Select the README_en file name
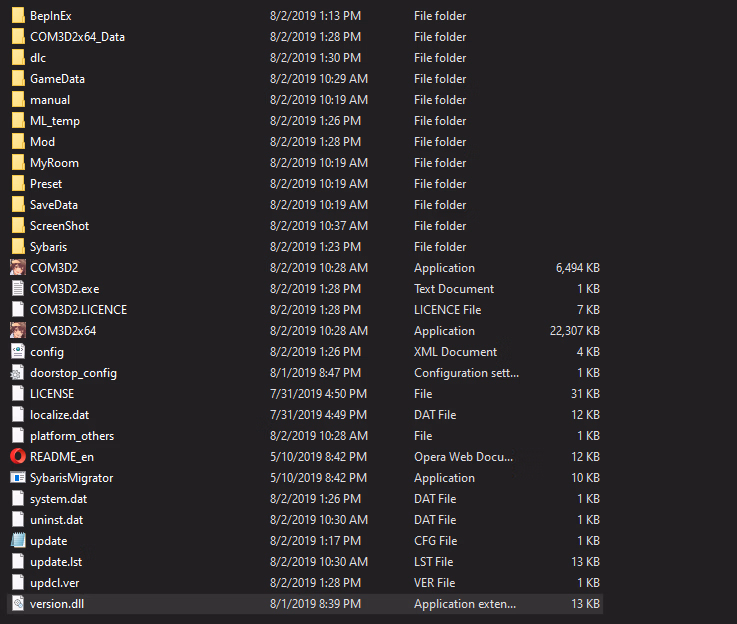 coord(62,457)
